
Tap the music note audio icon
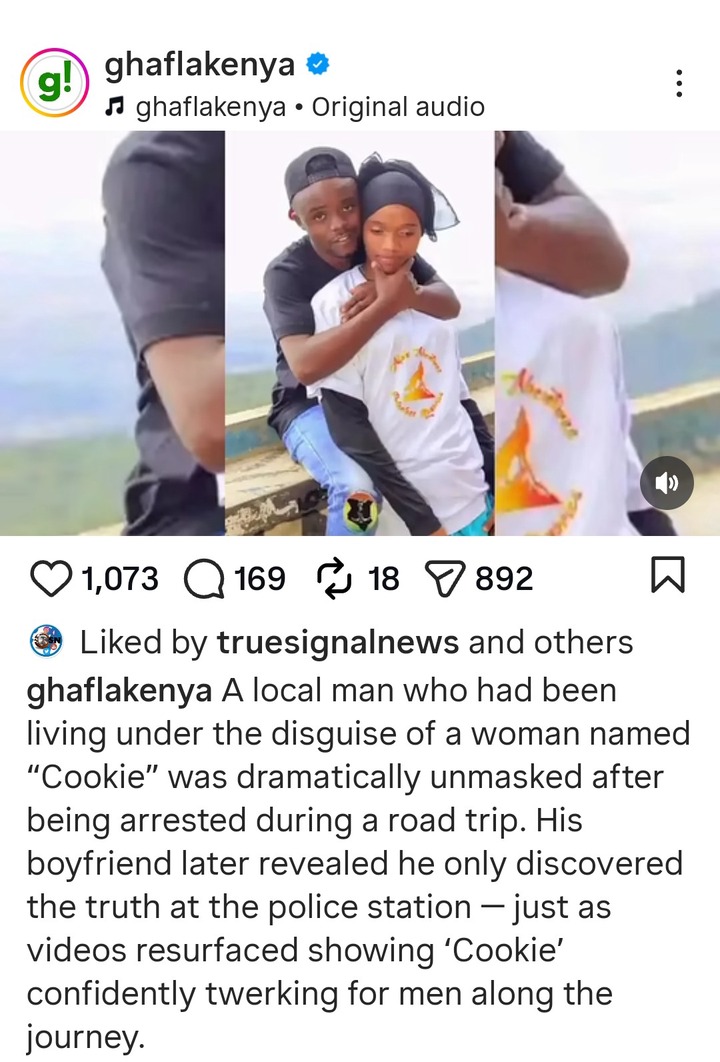pos(116,106)
